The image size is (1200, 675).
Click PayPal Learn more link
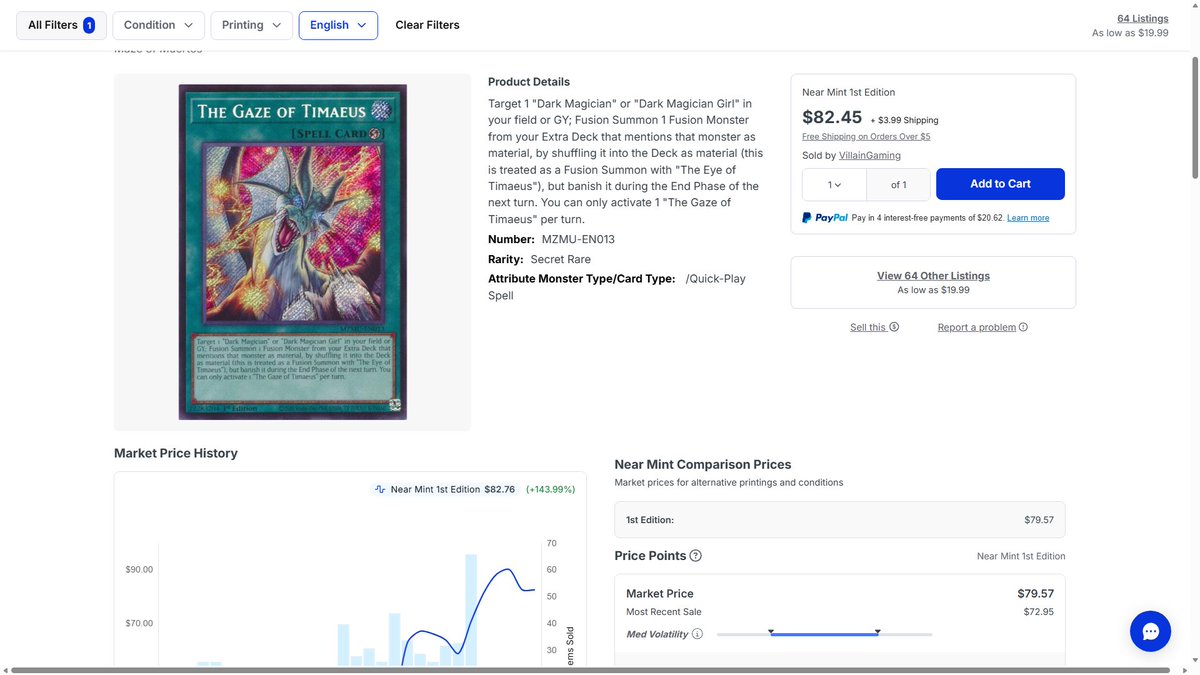[1028, 218]
